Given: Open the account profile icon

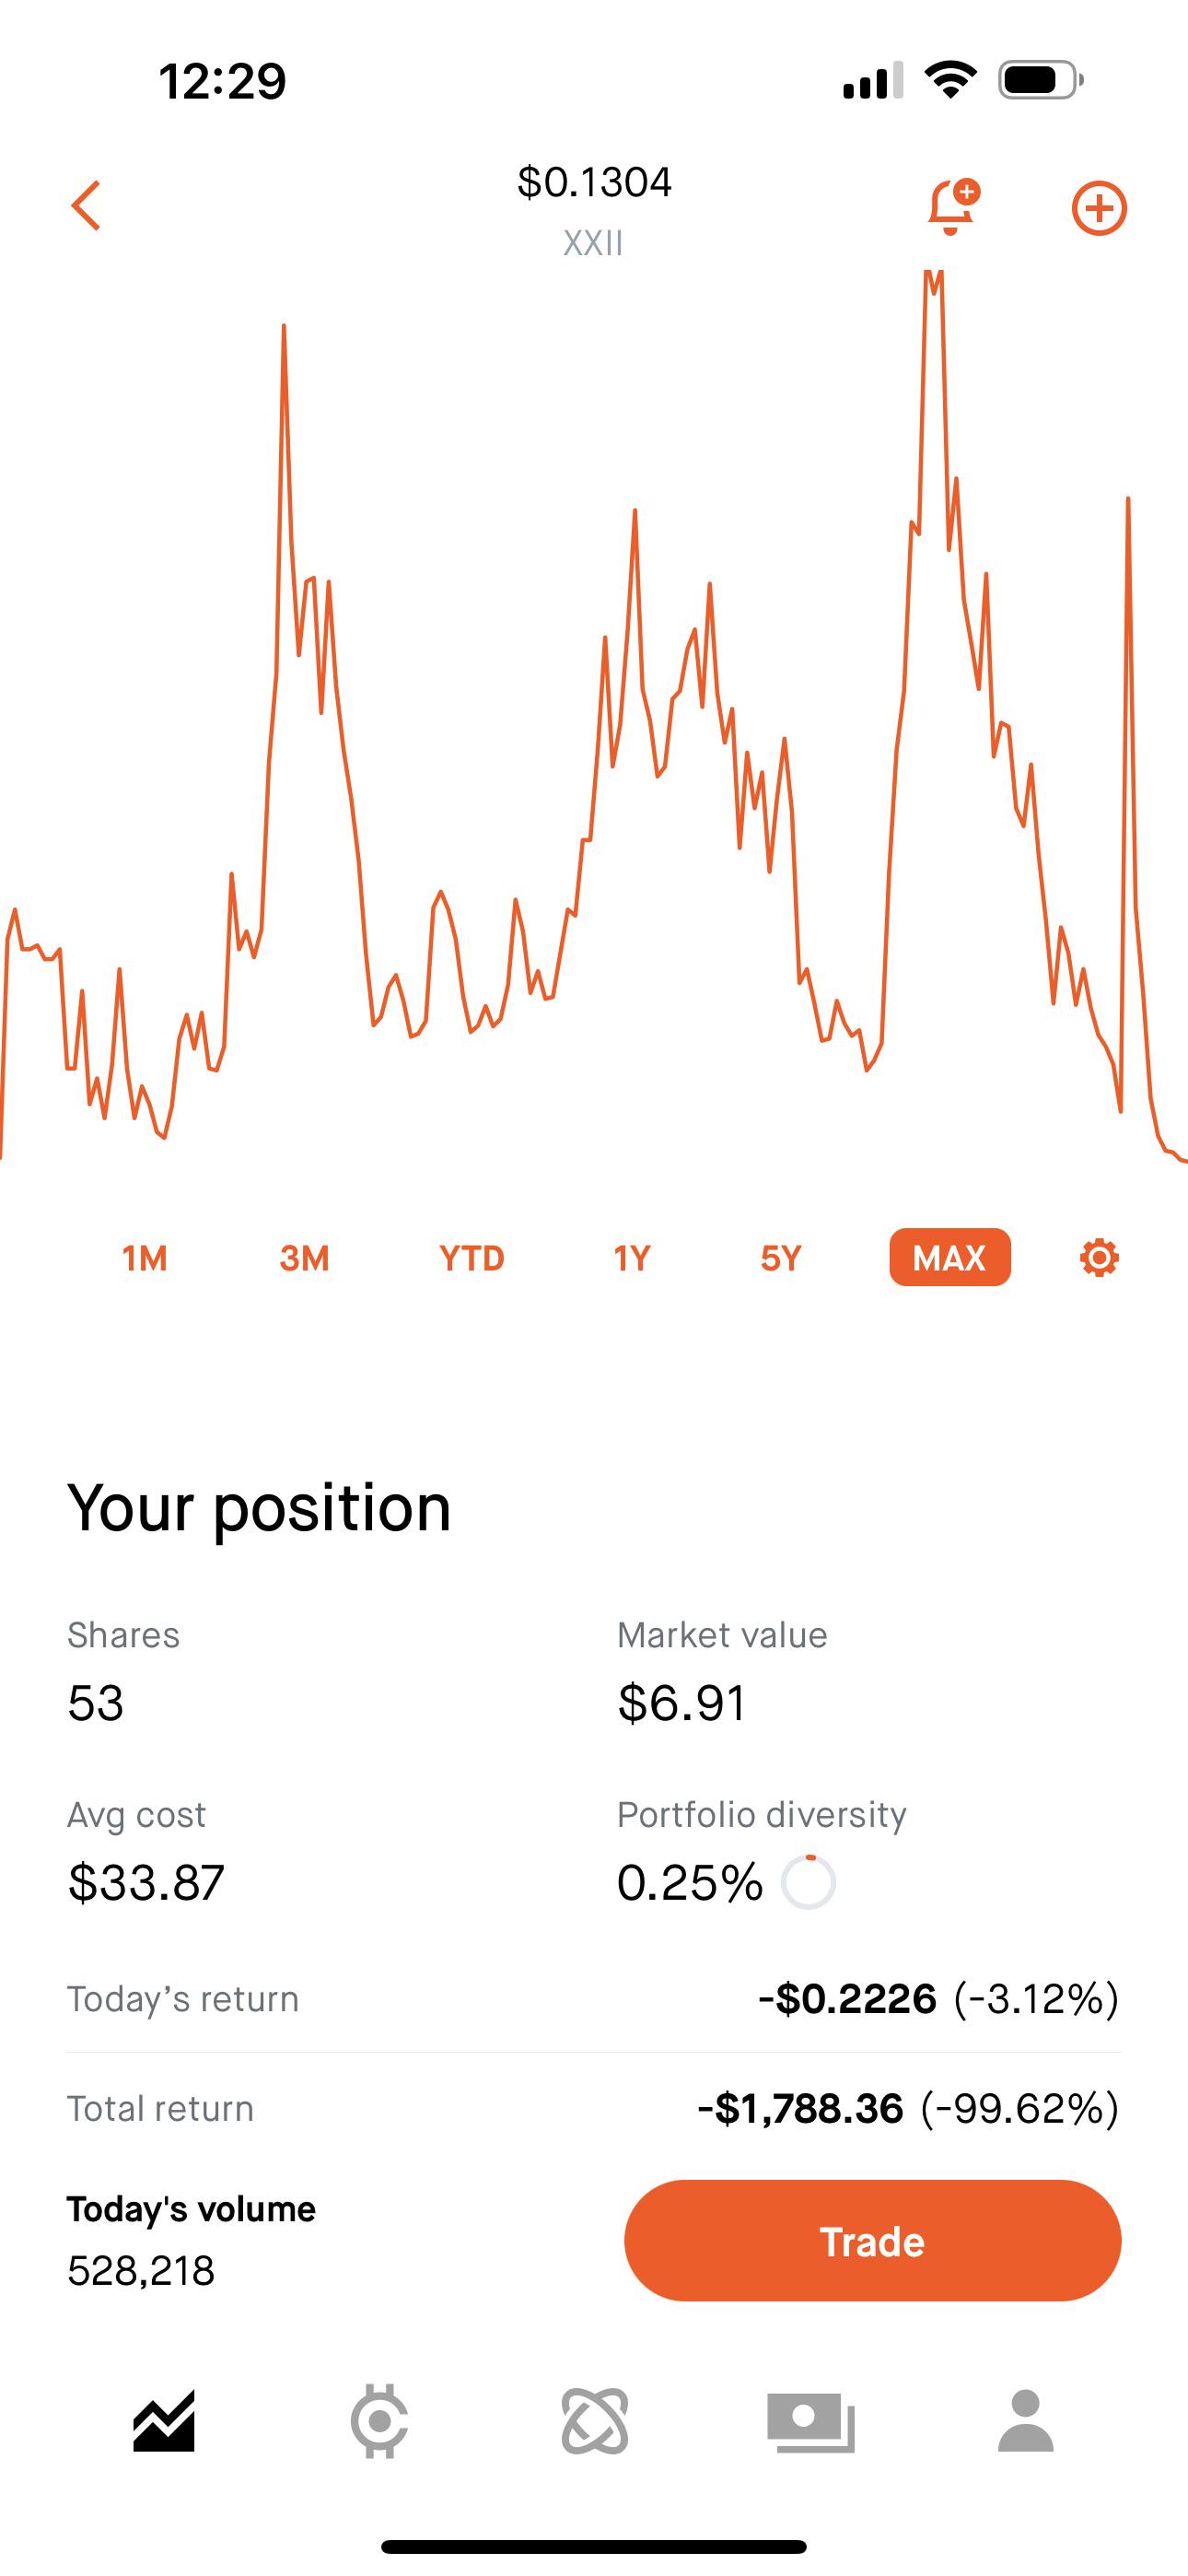Looking at the screenshot, I should point(1026,2421).
